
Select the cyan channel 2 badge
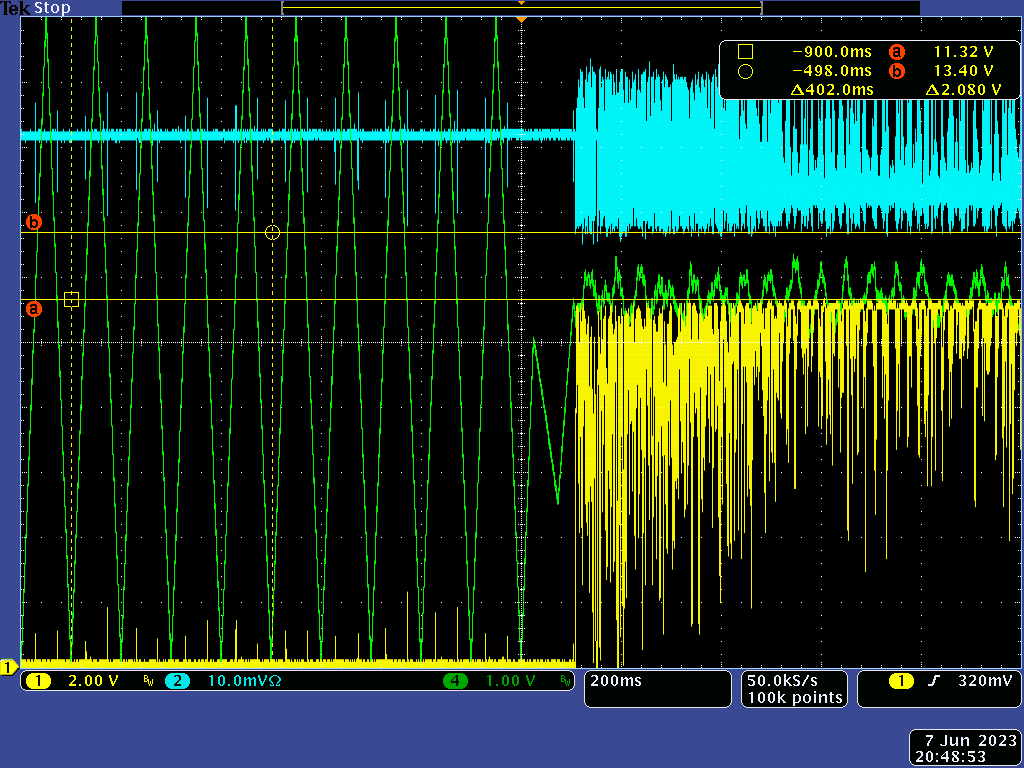click(x=177, y=681)
